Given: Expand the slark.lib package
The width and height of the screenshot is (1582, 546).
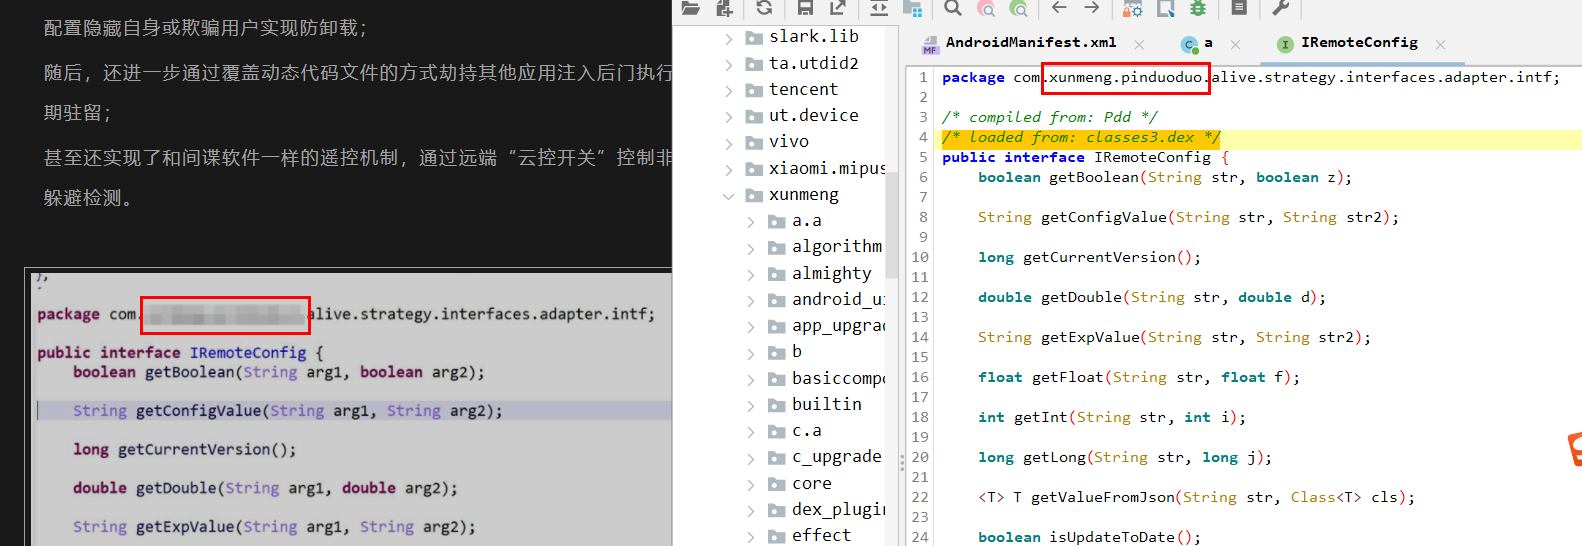Looking at the screenshot, I should click(x=728, y=38).
